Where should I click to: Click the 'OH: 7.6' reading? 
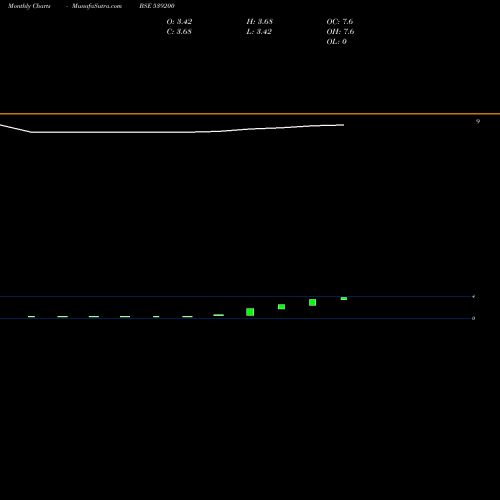pos(340,32)
